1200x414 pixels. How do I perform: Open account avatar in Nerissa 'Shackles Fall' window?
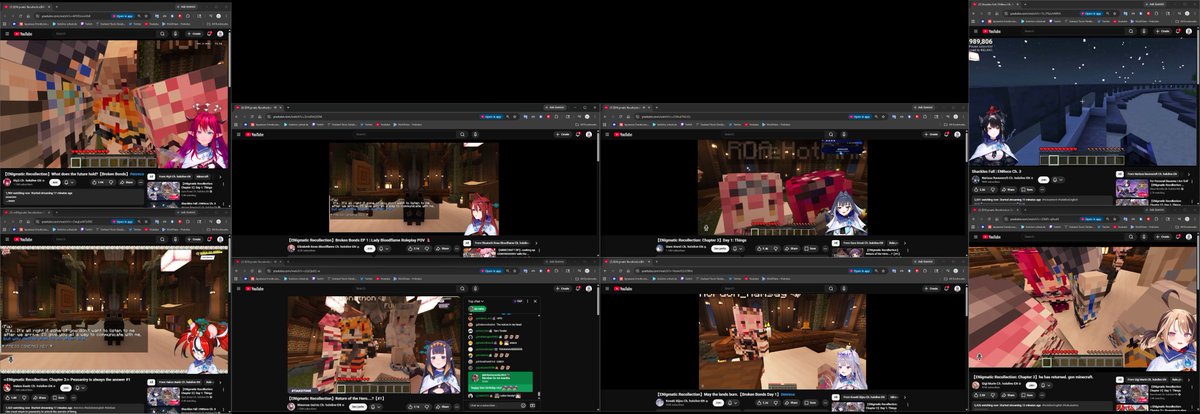[1189, 31]
